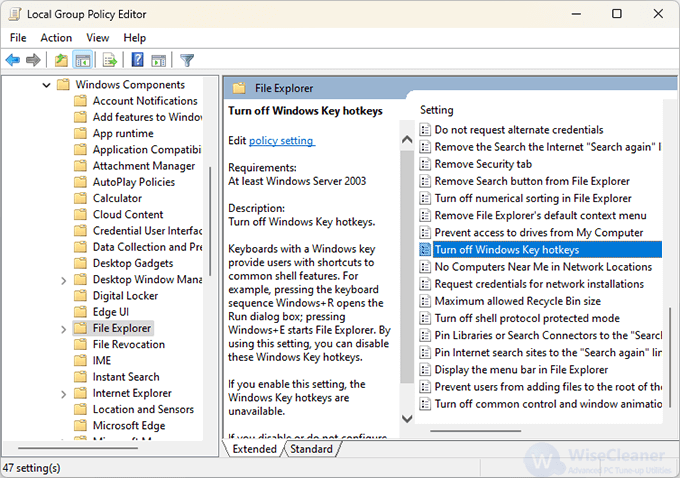Switch to the Standard tab
The width and height of the screenshot is (680, 478).
(311, 449)
